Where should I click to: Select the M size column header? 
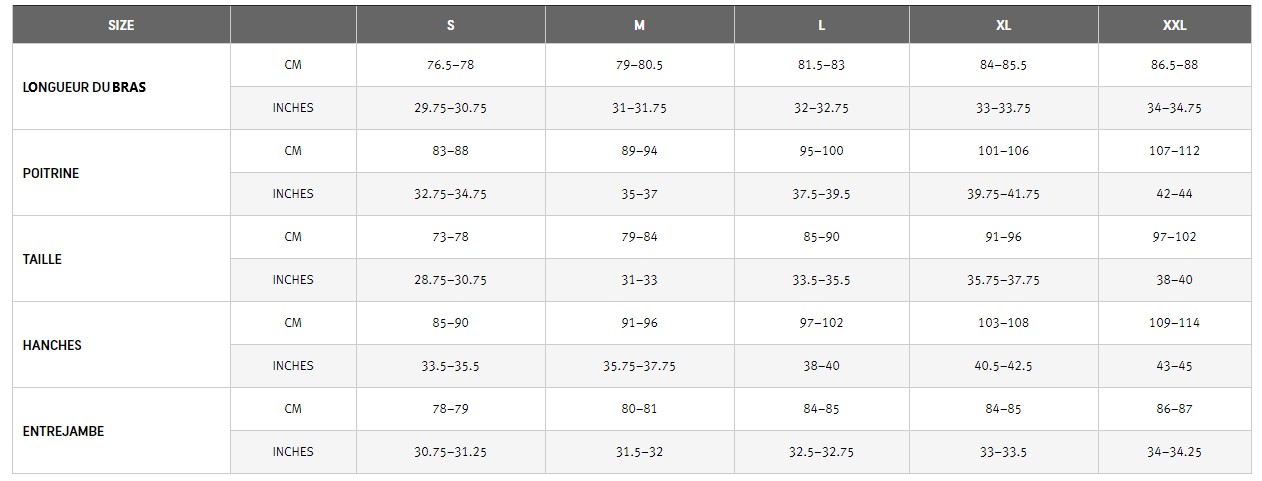coord(639,26)
